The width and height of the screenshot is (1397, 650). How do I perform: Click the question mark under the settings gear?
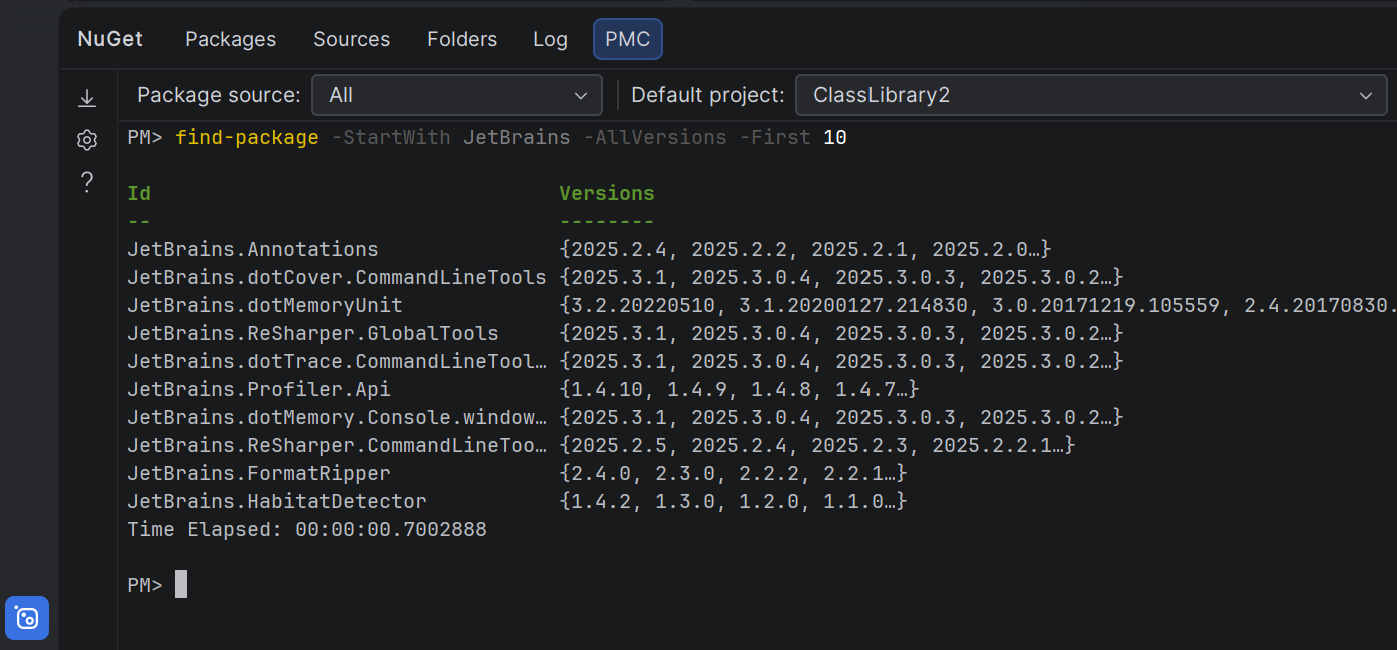(87, 182)
